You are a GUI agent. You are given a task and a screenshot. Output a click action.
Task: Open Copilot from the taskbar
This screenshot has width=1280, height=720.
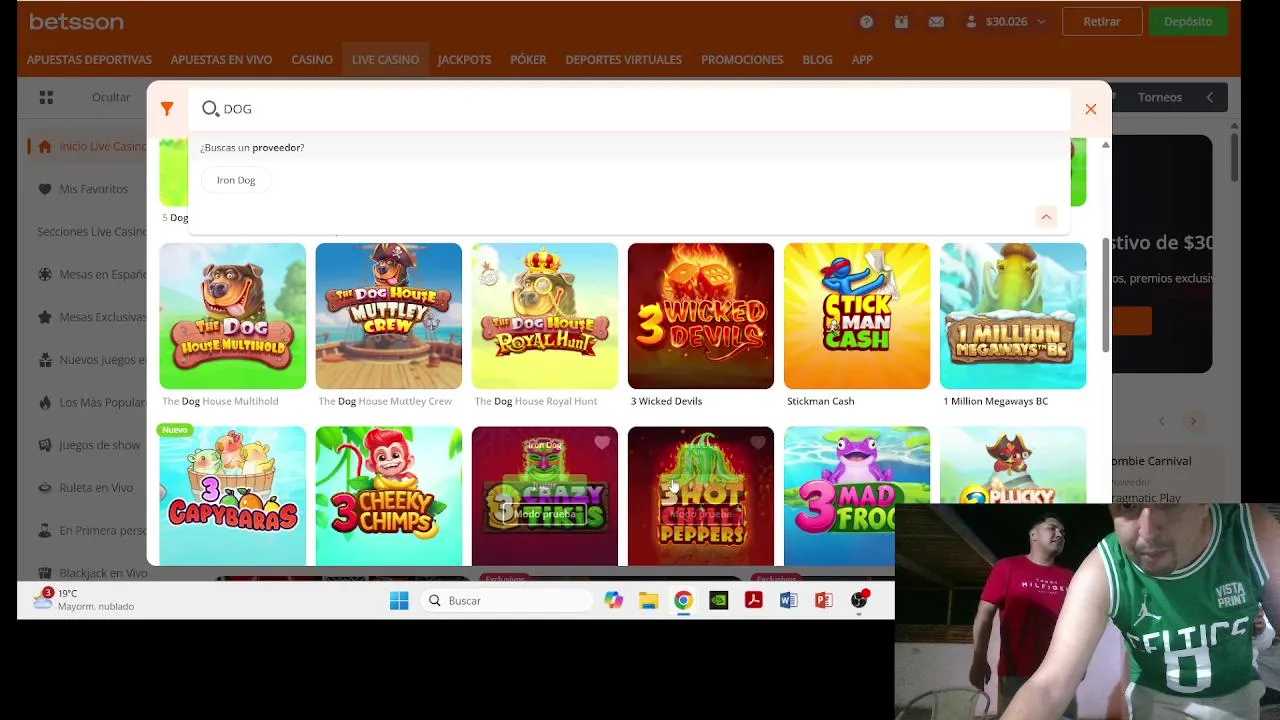click(613, 600)
